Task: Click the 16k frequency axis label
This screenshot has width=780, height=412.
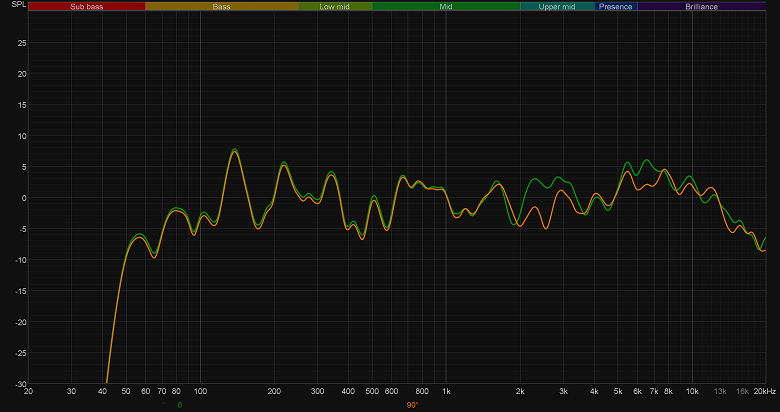Action: click(x=742, y=392)
